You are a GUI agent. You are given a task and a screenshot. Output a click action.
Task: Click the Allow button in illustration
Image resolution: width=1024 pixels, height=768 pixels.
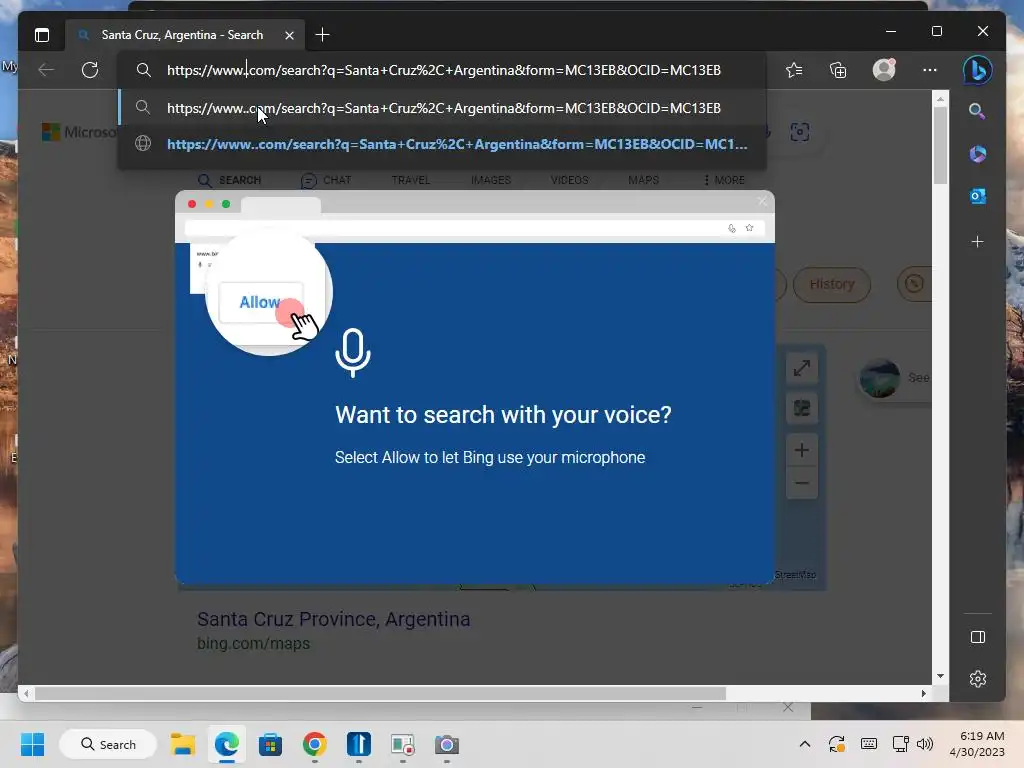pyautogui.click(x=261, y=302)
